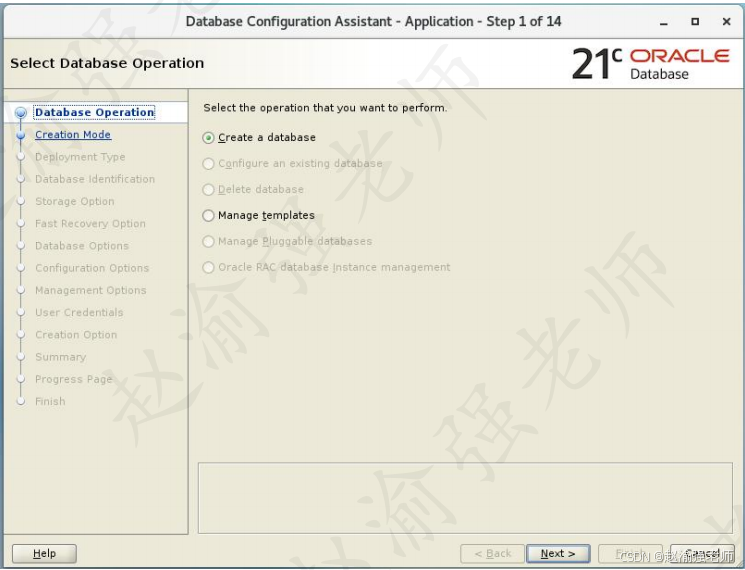Click Fast Recovery Option step

tap(90, 224)
